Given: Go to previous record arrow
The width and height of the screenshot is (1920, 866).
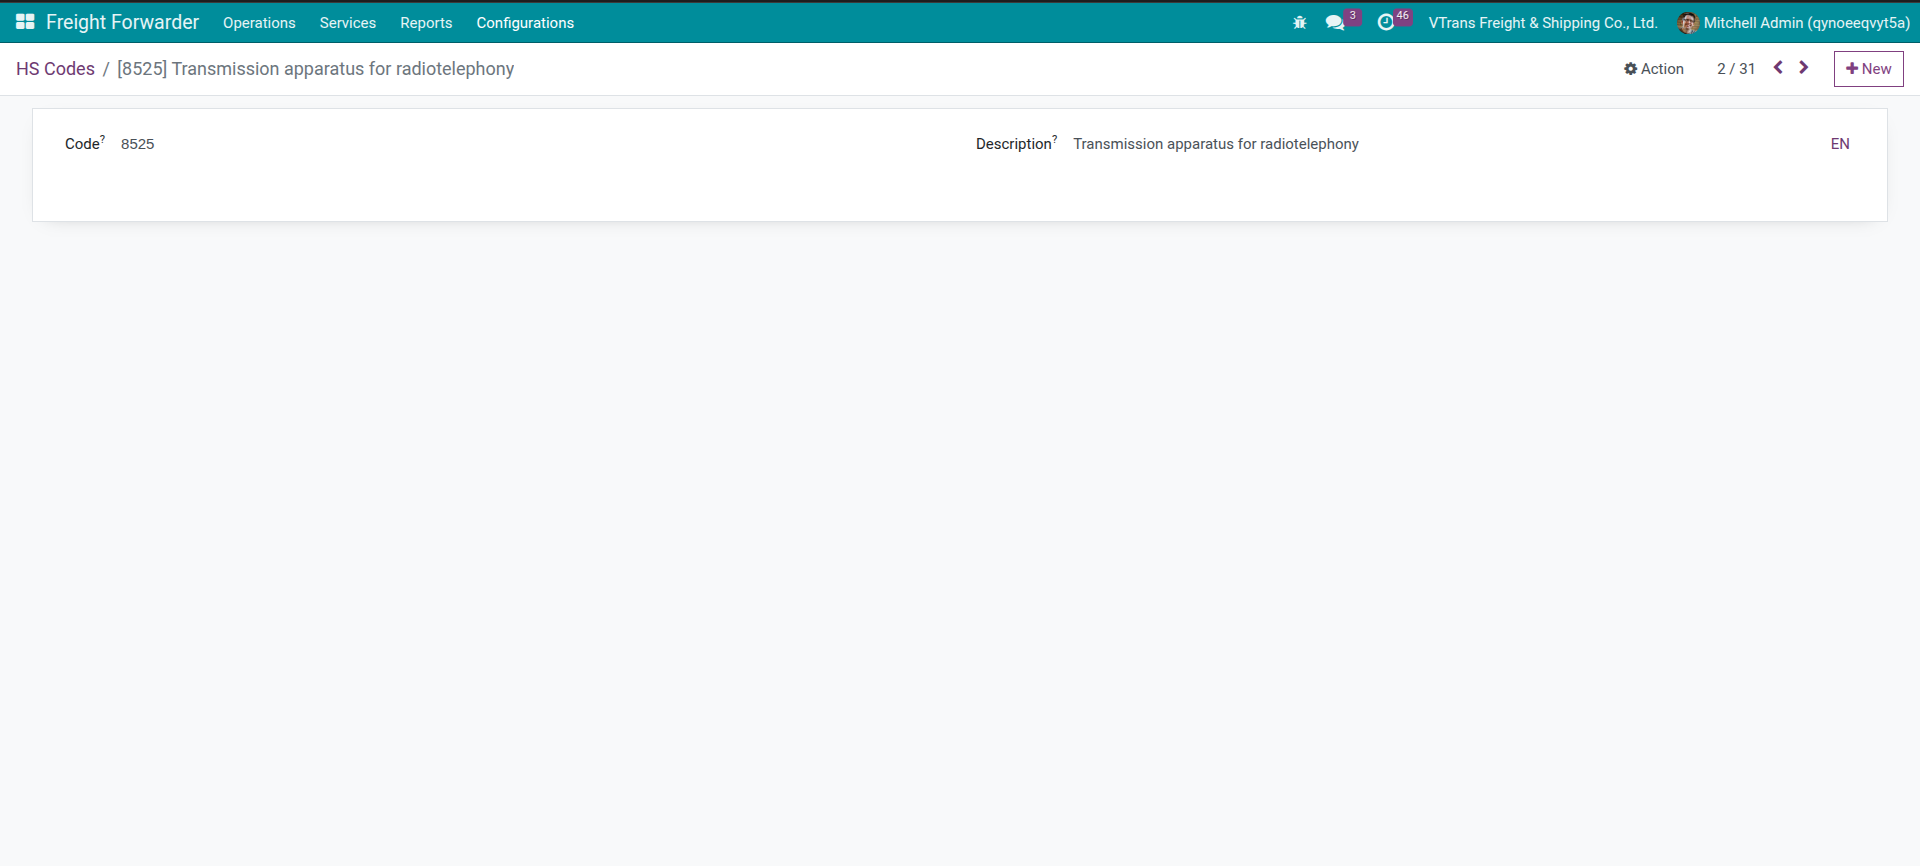Looking at the screenshot, I should (x=1778, y=68).
